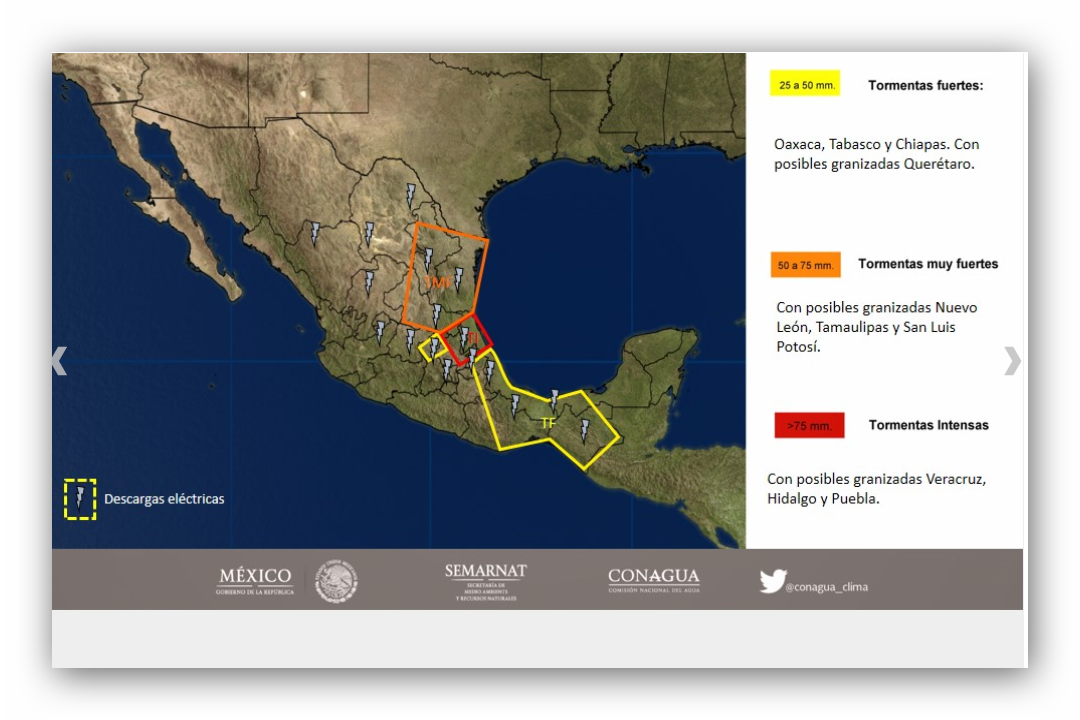Click the text mentioning Veracruz, Hidalgo y Puebla
Viewport: 1080px width, 720px height.
[876, 489]
